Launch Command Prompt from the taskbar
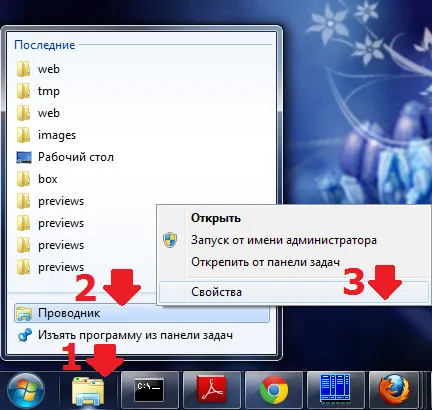Viewport: 432px width, 410px height. click(x=149, y=390)
